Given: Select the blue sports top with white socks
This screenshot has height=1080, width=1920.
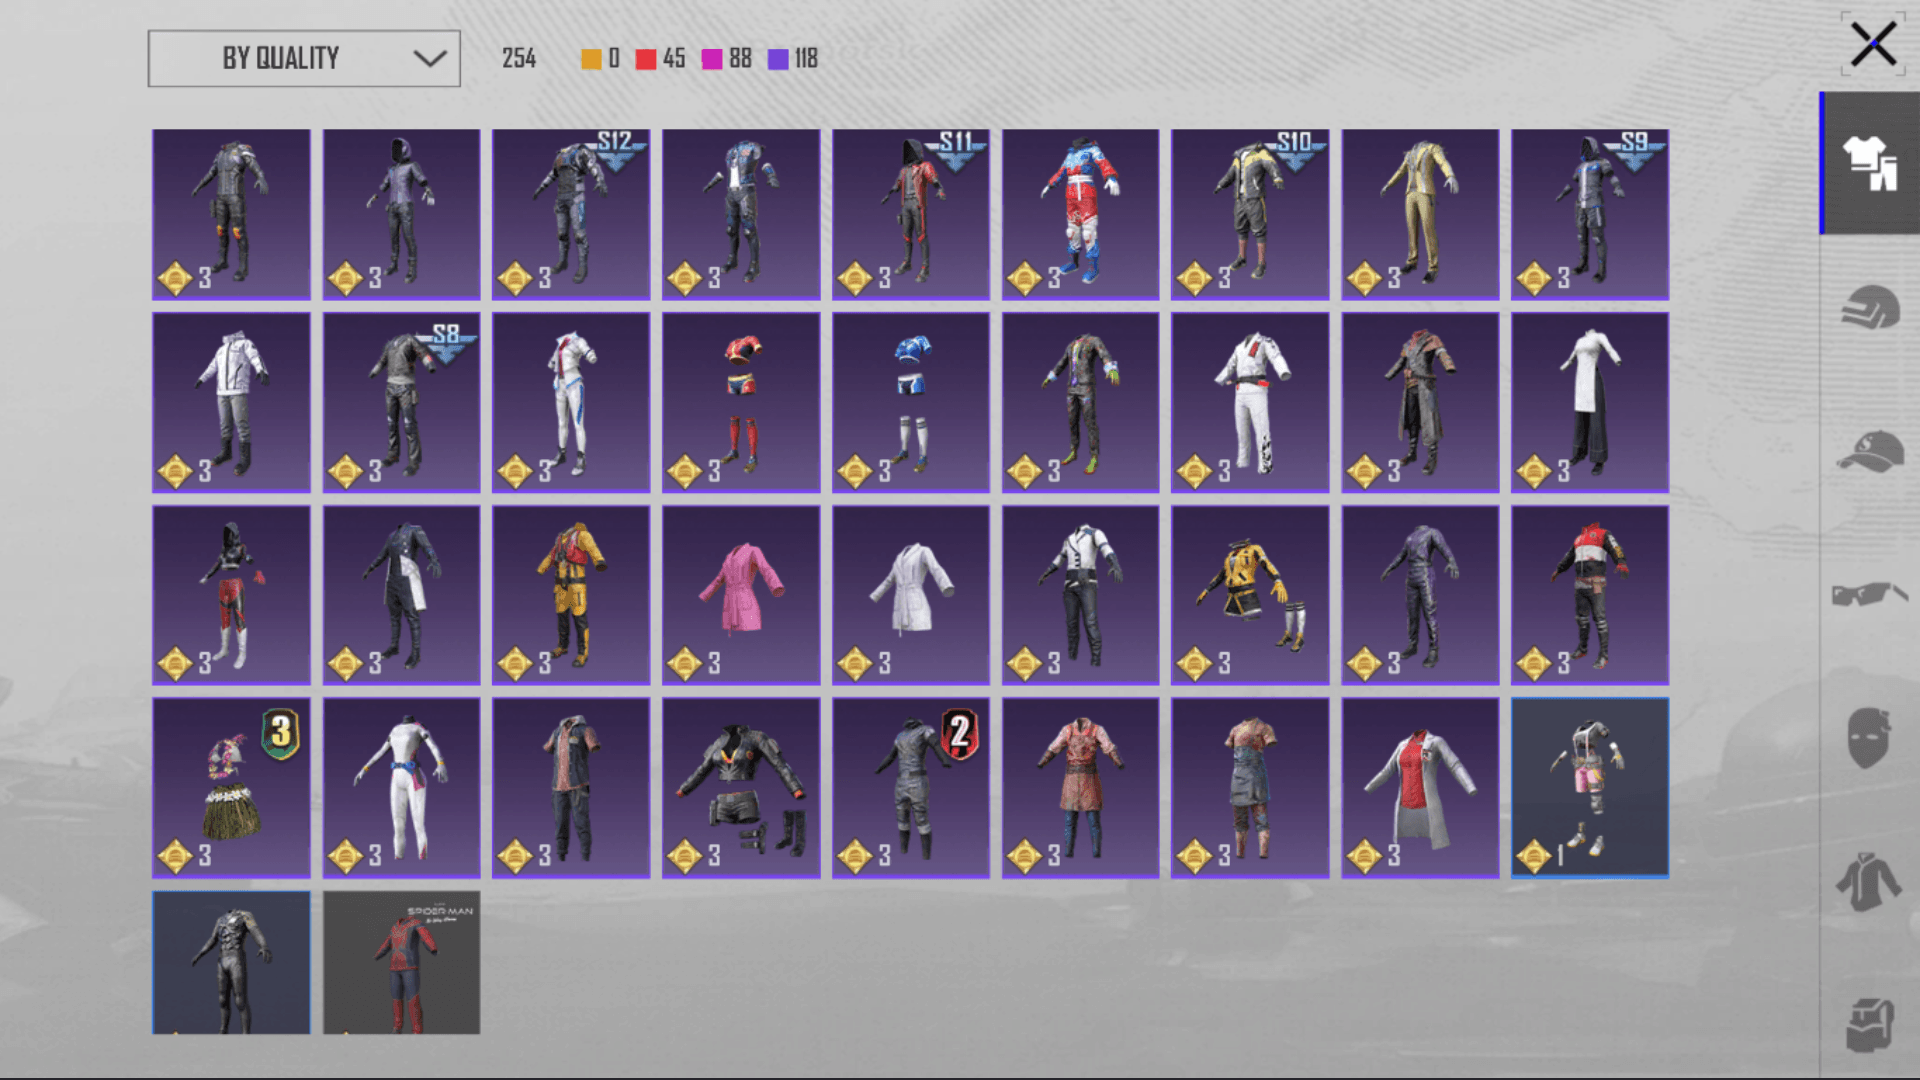Looking at the screenshot, I should point(911,402).
